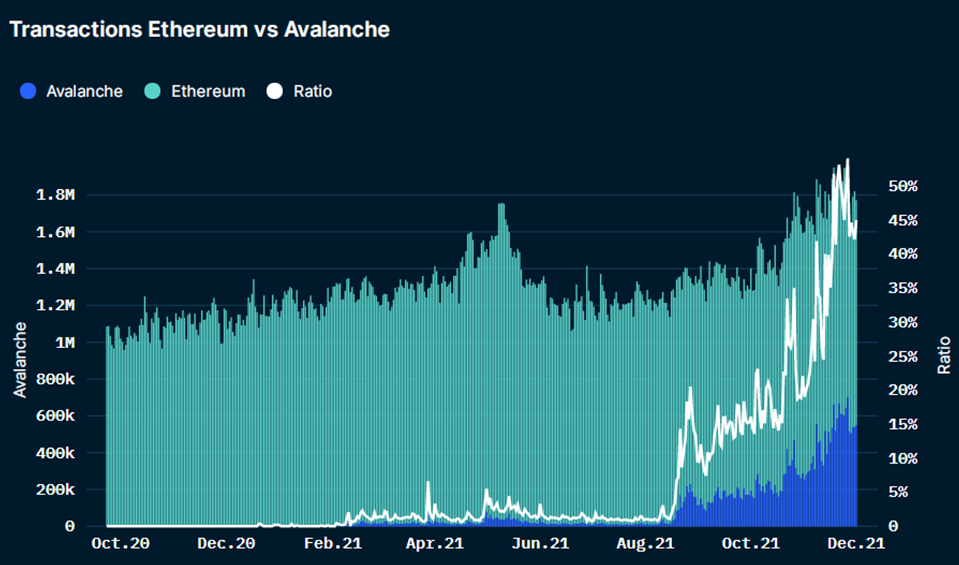
Task: Select the Dec.21 x-axis label
Action: coord(856,543)
